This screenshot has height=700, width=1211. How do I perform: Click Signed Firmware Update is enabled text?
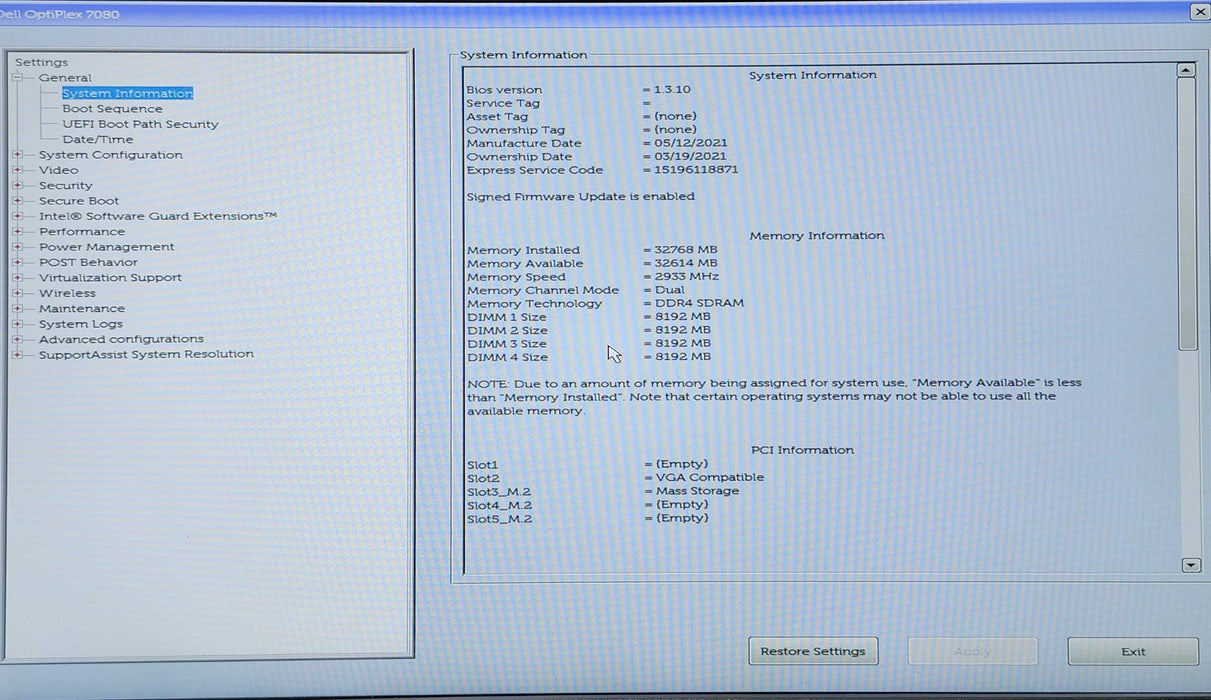click(x=580, y=197)
